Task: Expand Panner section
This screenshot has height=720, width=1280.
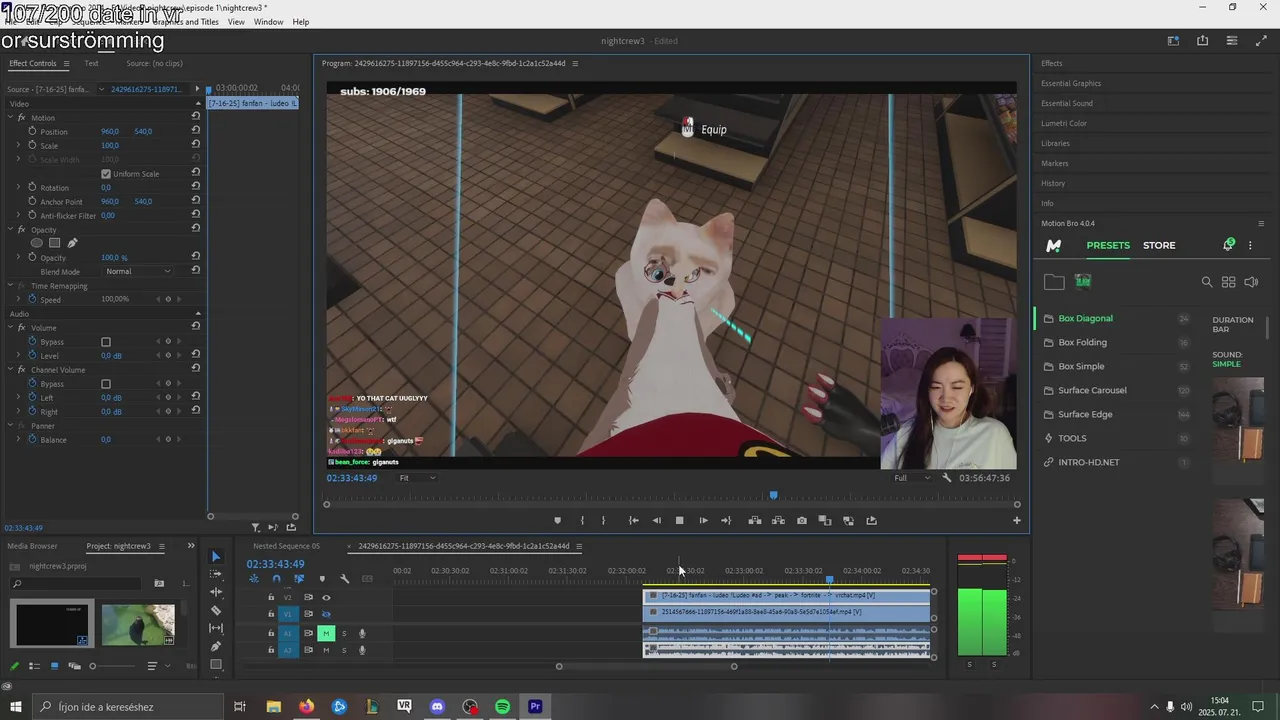Action: (x=10, y=426)
